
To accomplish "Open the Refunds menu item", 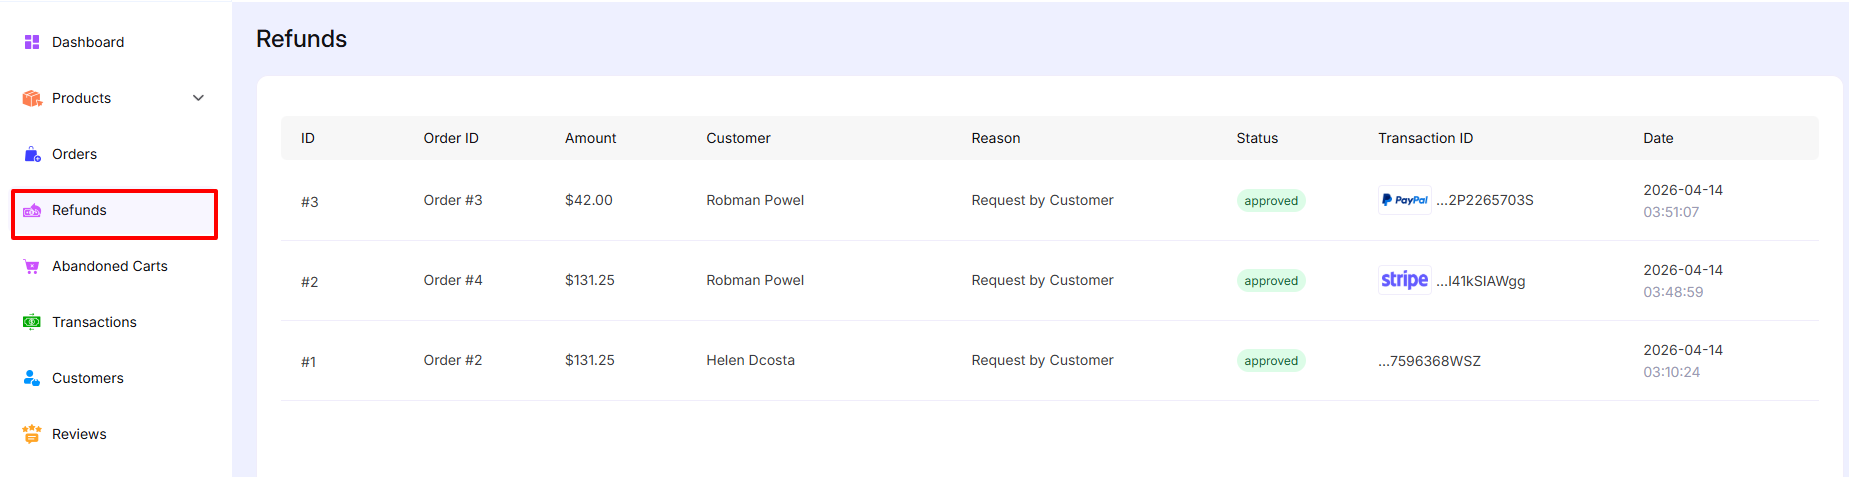I will pos(79,210).
